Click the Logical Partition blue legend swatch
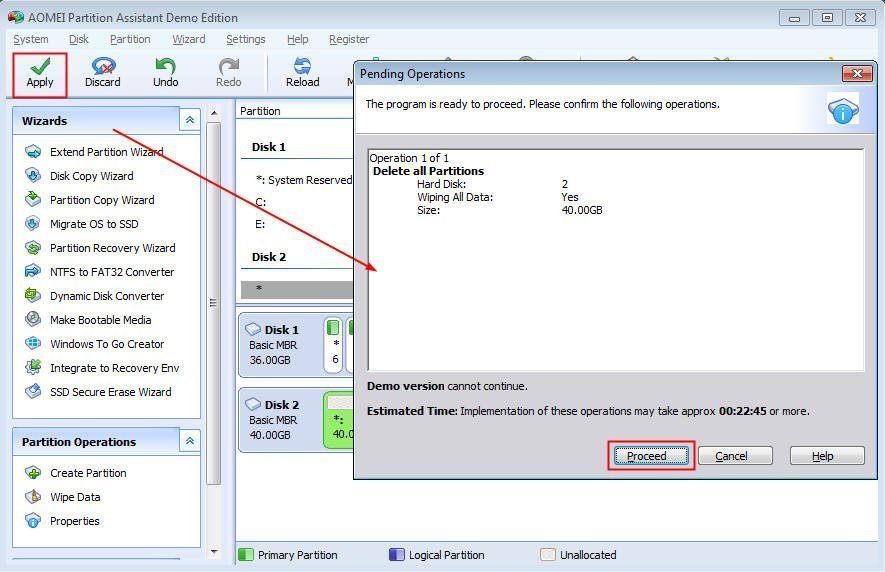The height and width of the screenshot is (572, 885). pos(397,554)
